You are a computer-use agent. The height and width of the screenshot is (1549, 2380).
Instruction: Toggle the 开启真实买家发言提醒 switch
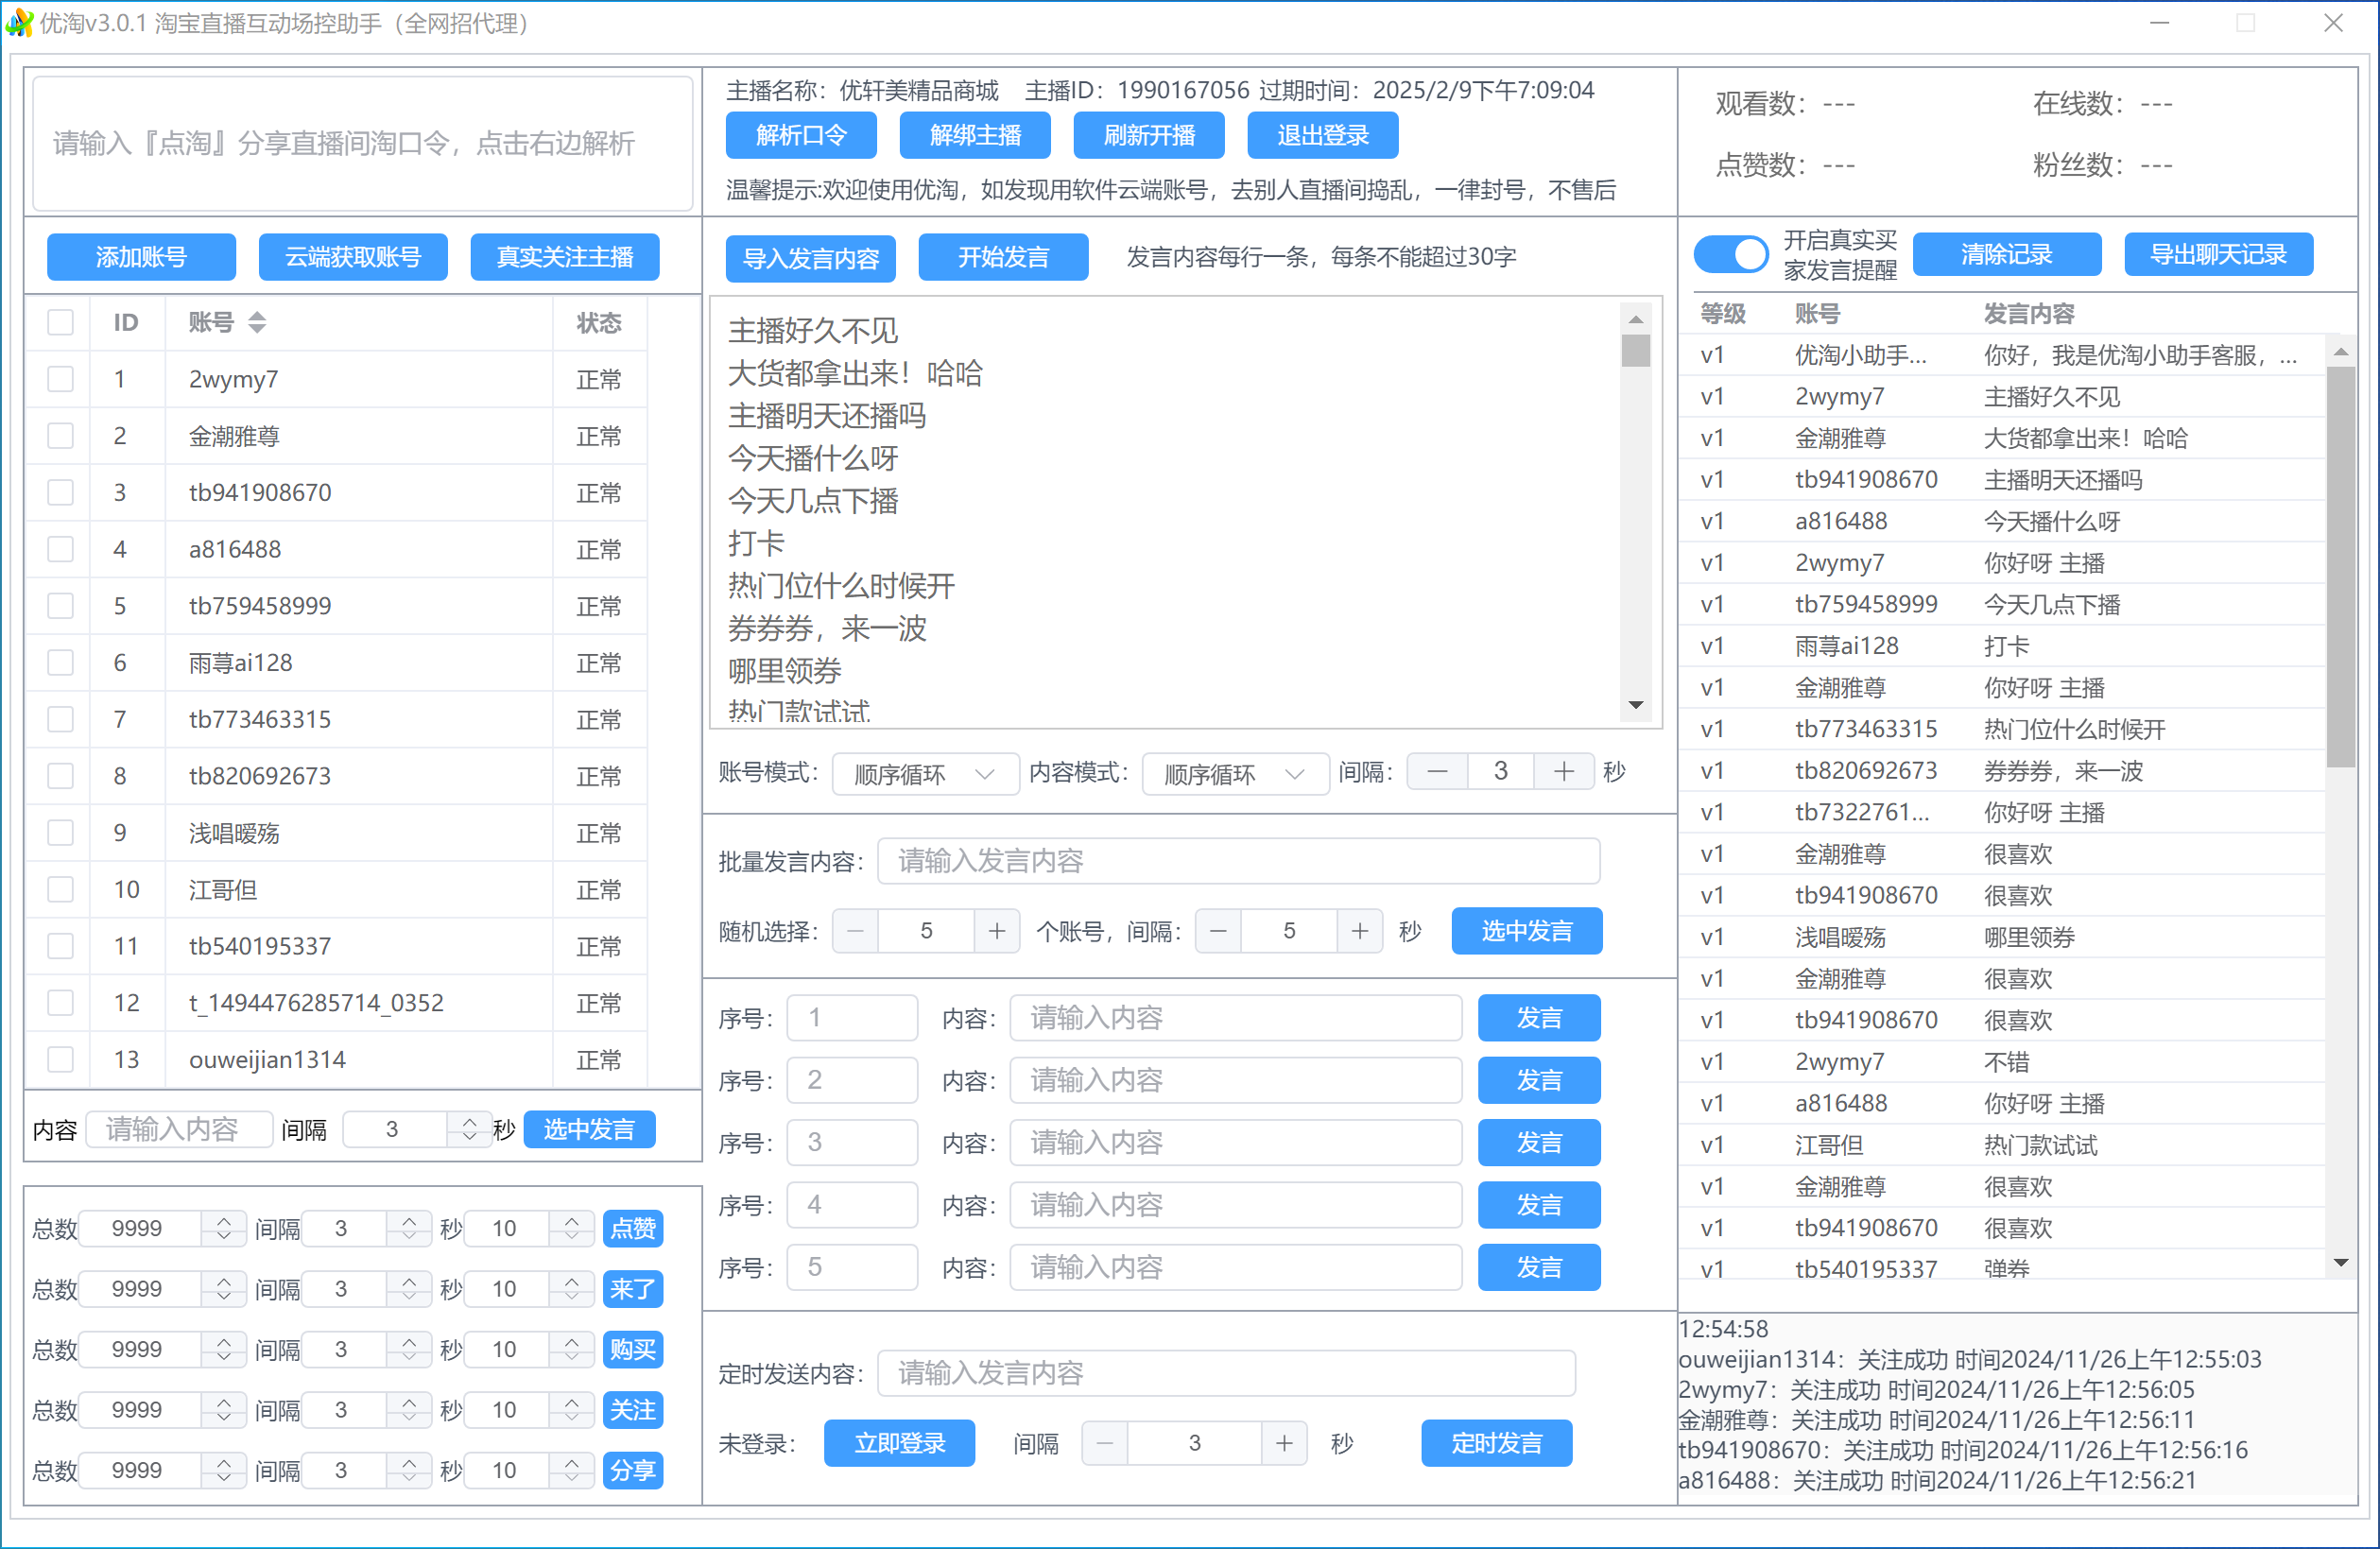(x=1732, y=254)
